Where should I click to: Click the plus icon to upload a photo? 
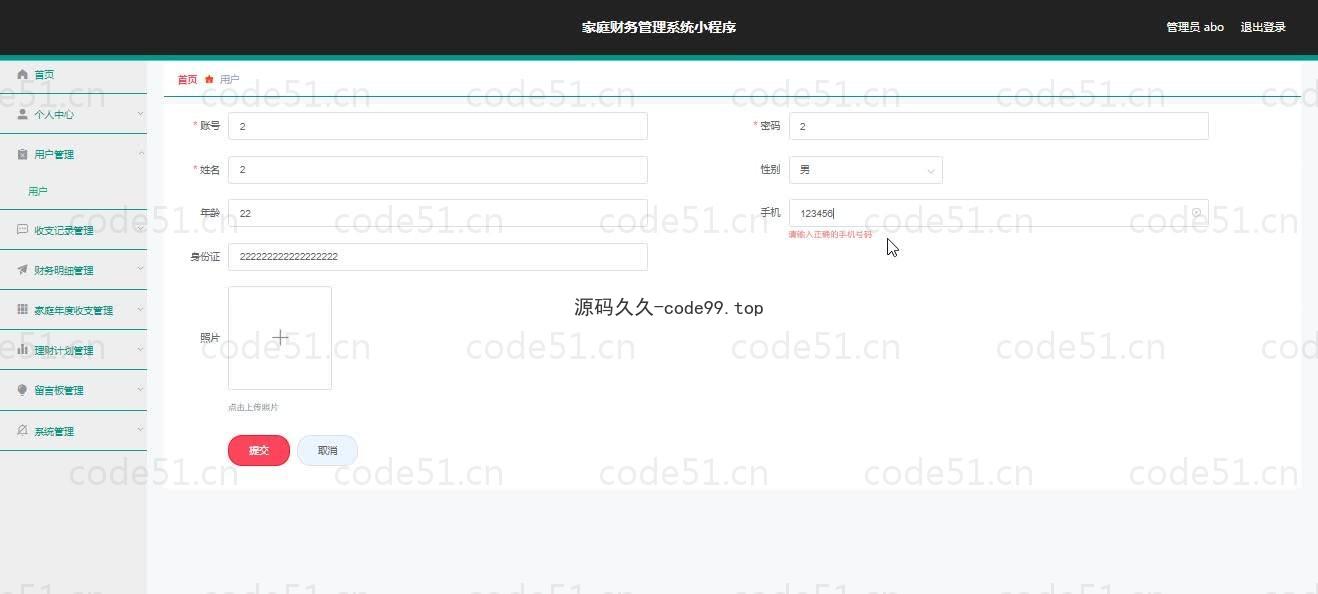(x=280, y=338)
